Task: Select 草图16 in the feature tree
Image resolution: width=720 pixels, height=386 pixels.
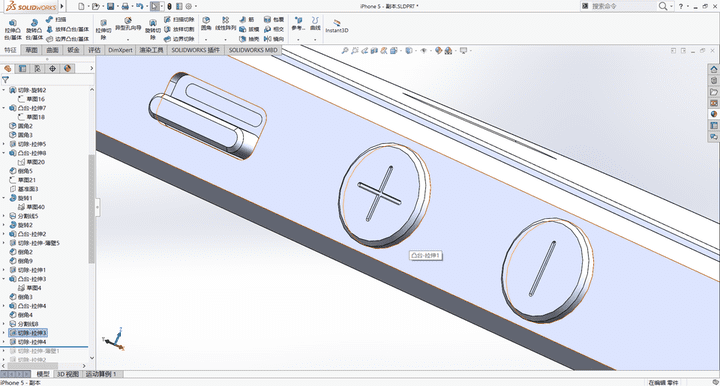Action: (31, 99)
